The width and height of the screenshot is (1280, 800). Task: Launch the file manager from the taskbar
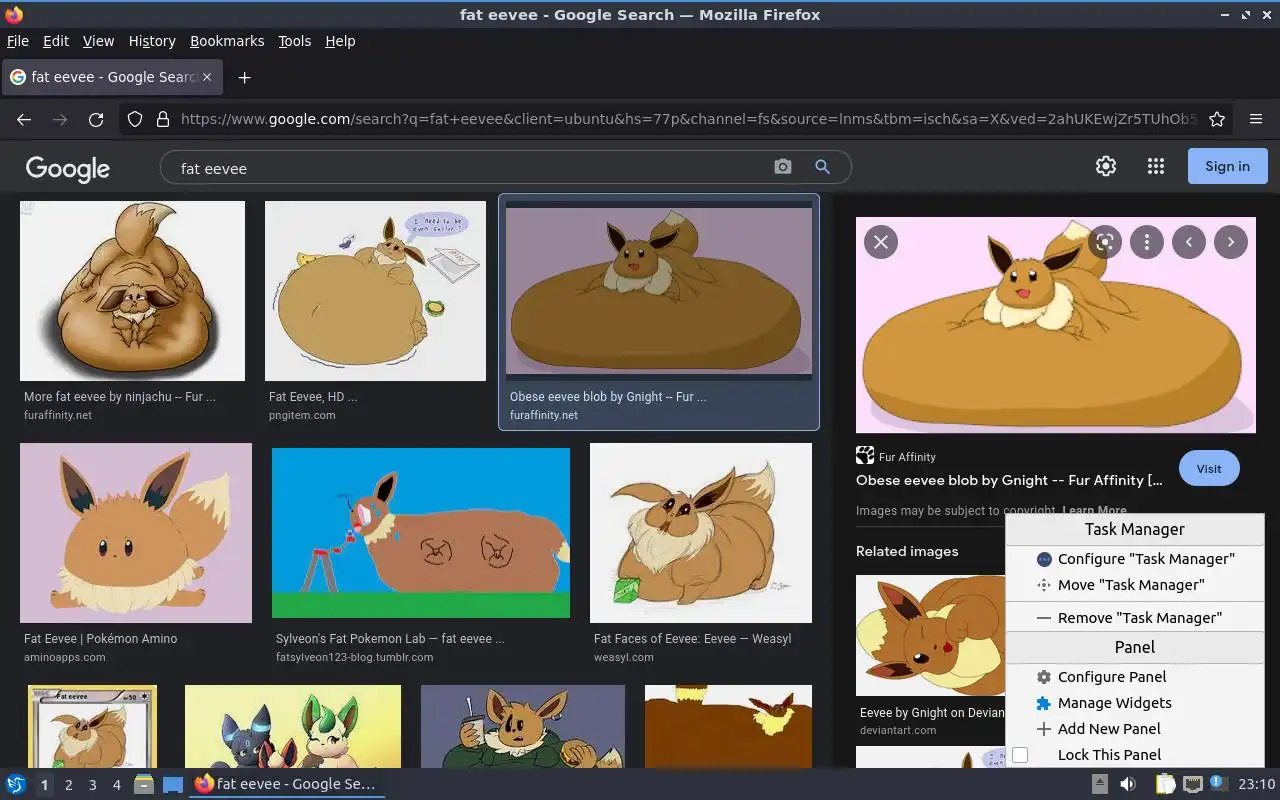[144, 784]
